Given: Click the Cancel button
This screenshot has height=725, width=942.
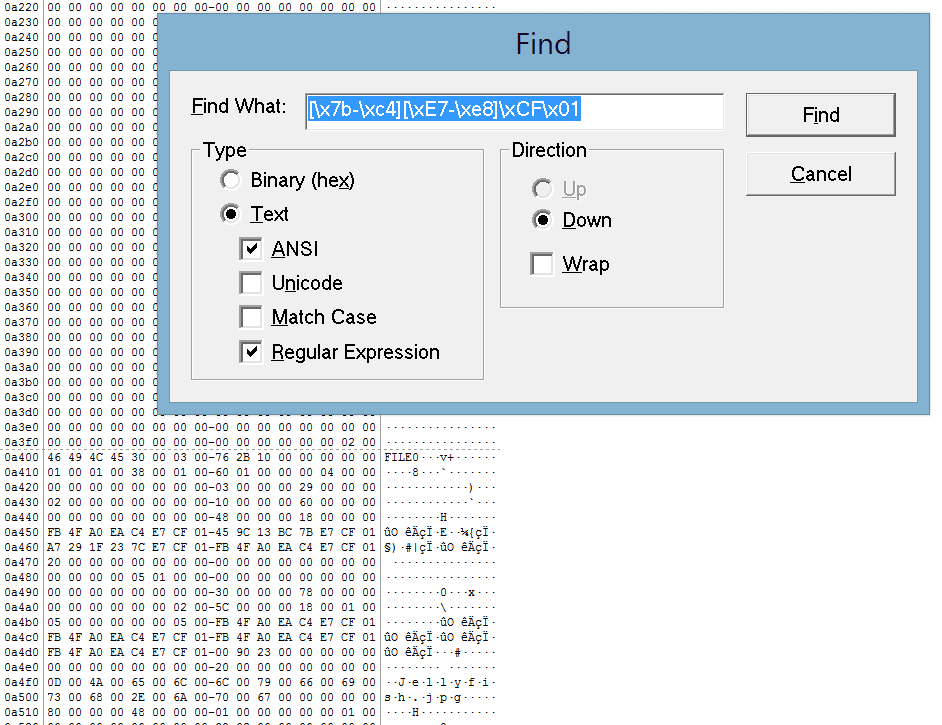Looking at the screenshot, I should pyautogui.click(x=820, y=174).
